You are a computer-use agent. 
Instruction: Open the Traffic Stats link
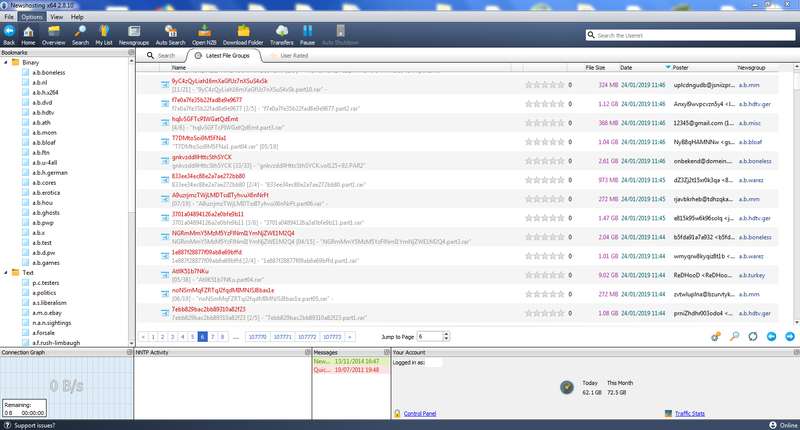(690, 412)
